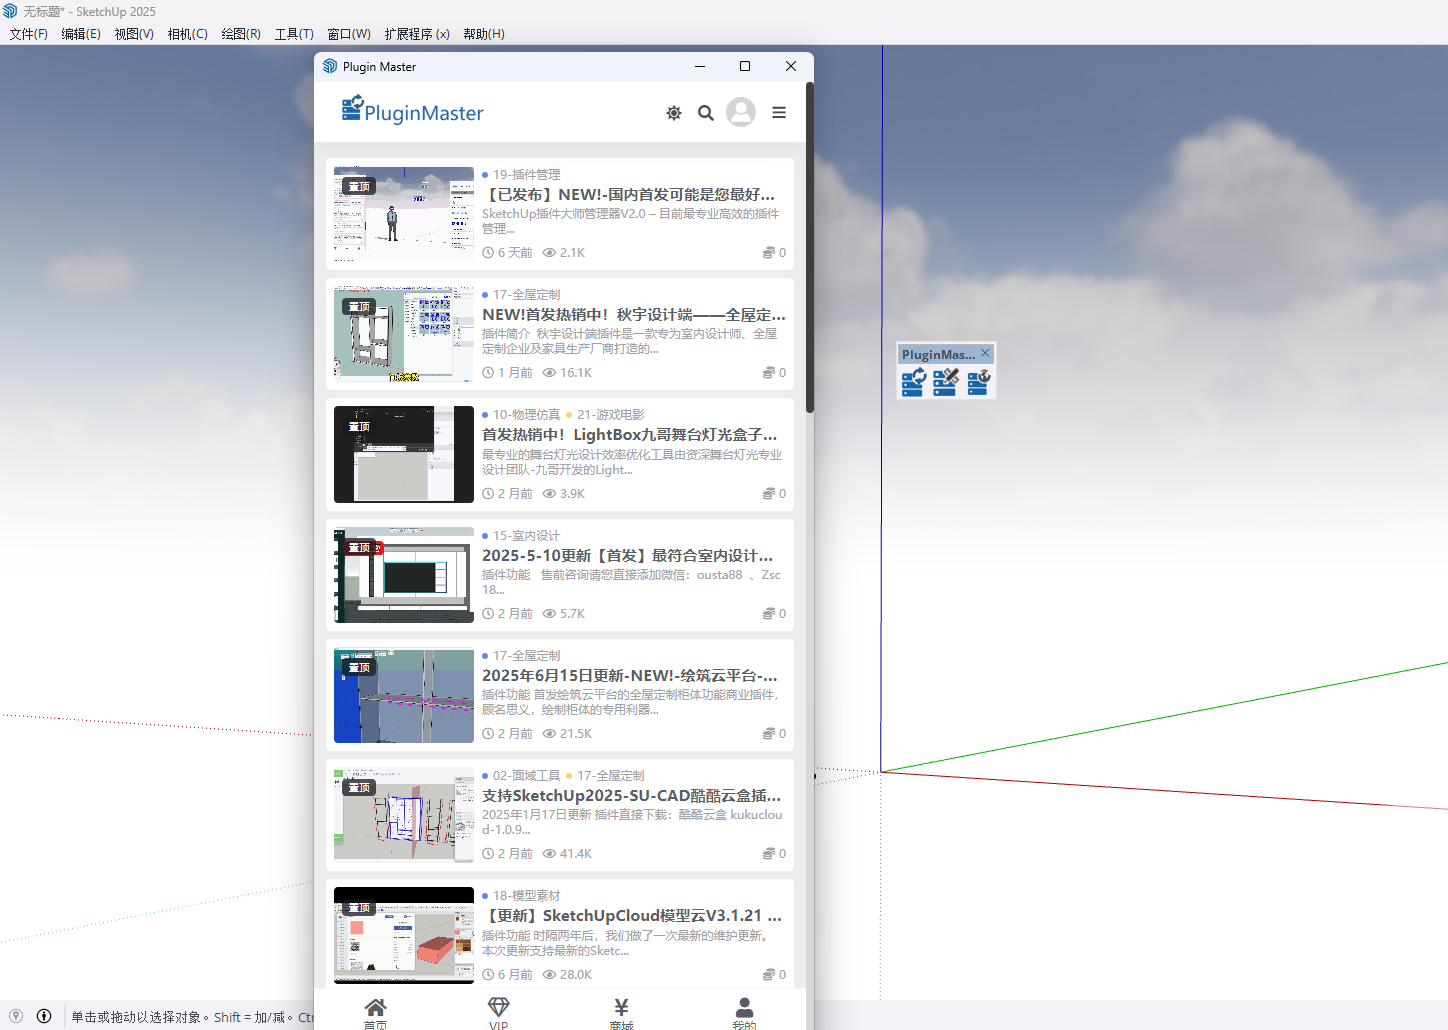The image size is (1448, 1030).
Task: Click the server with globe icon
Action: tap(978, 382)
